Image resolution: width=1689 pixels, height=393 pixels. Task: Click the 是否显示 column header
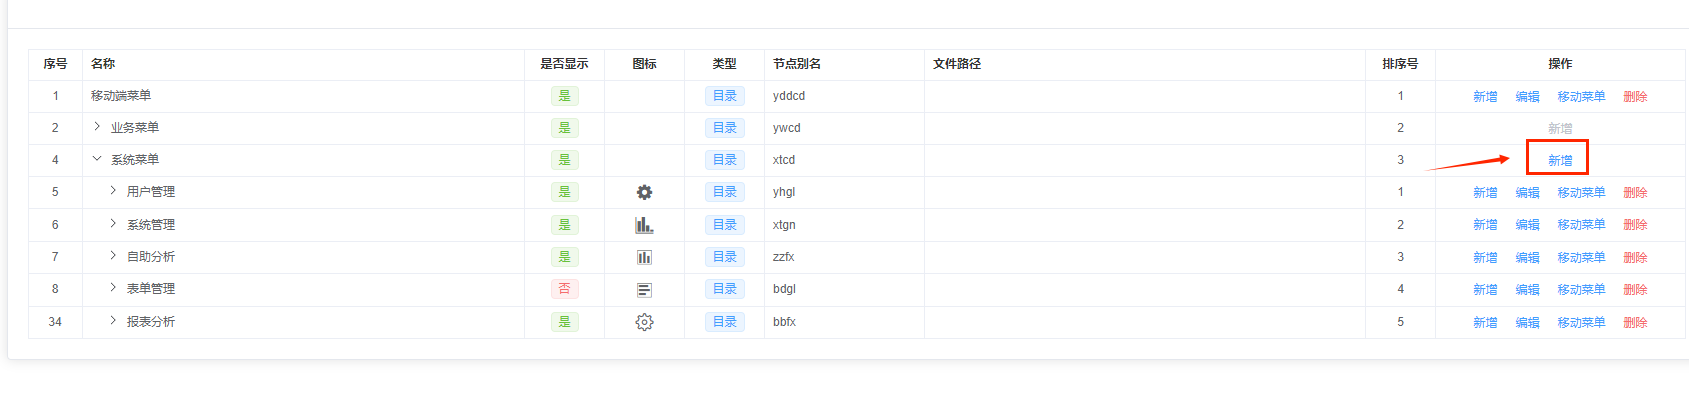click(564, 64)
